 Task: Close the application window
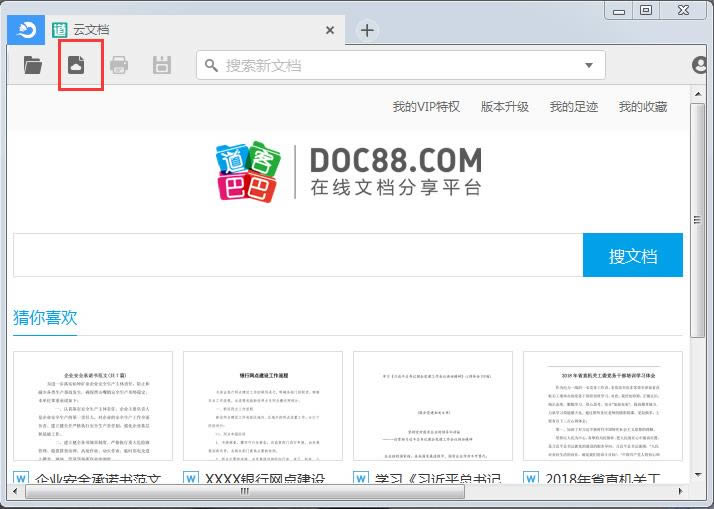683,10
